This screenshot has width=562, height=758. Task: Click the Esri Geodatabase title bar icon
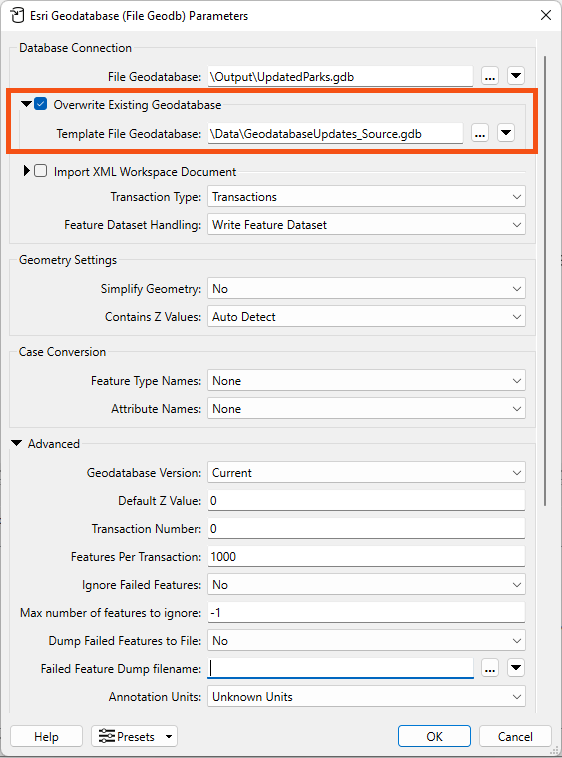pos(17,15)
